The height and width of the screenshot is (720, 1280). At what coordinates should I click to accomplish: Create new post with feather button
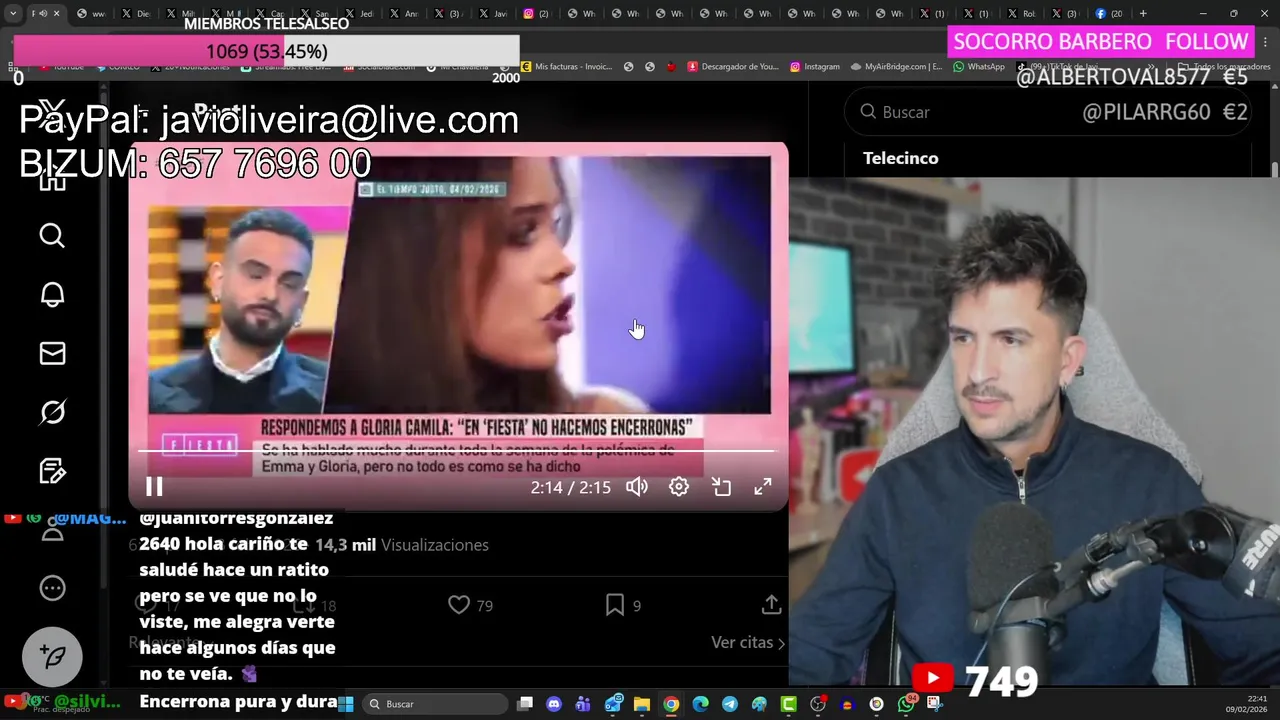click(52, 656)
